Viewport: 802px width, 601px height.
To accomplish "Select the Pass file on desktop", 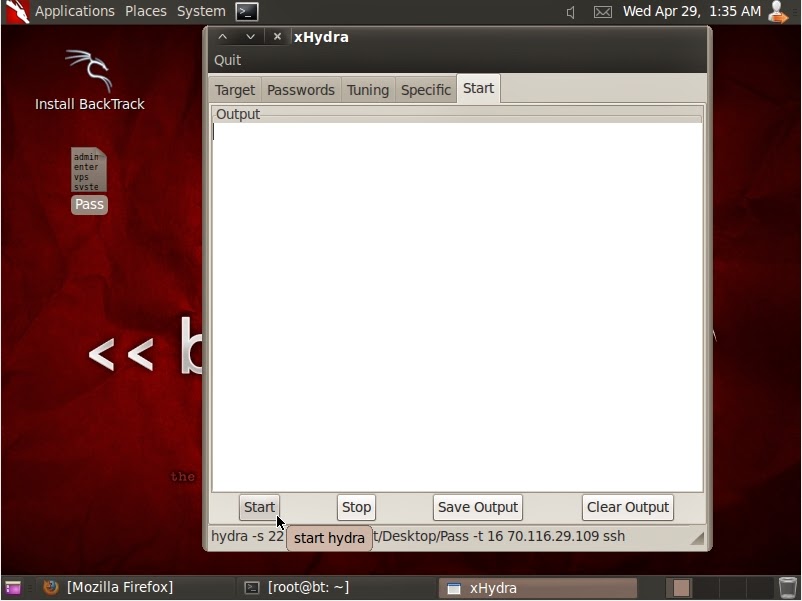I will pyautogui.click(x=89, y=181).
